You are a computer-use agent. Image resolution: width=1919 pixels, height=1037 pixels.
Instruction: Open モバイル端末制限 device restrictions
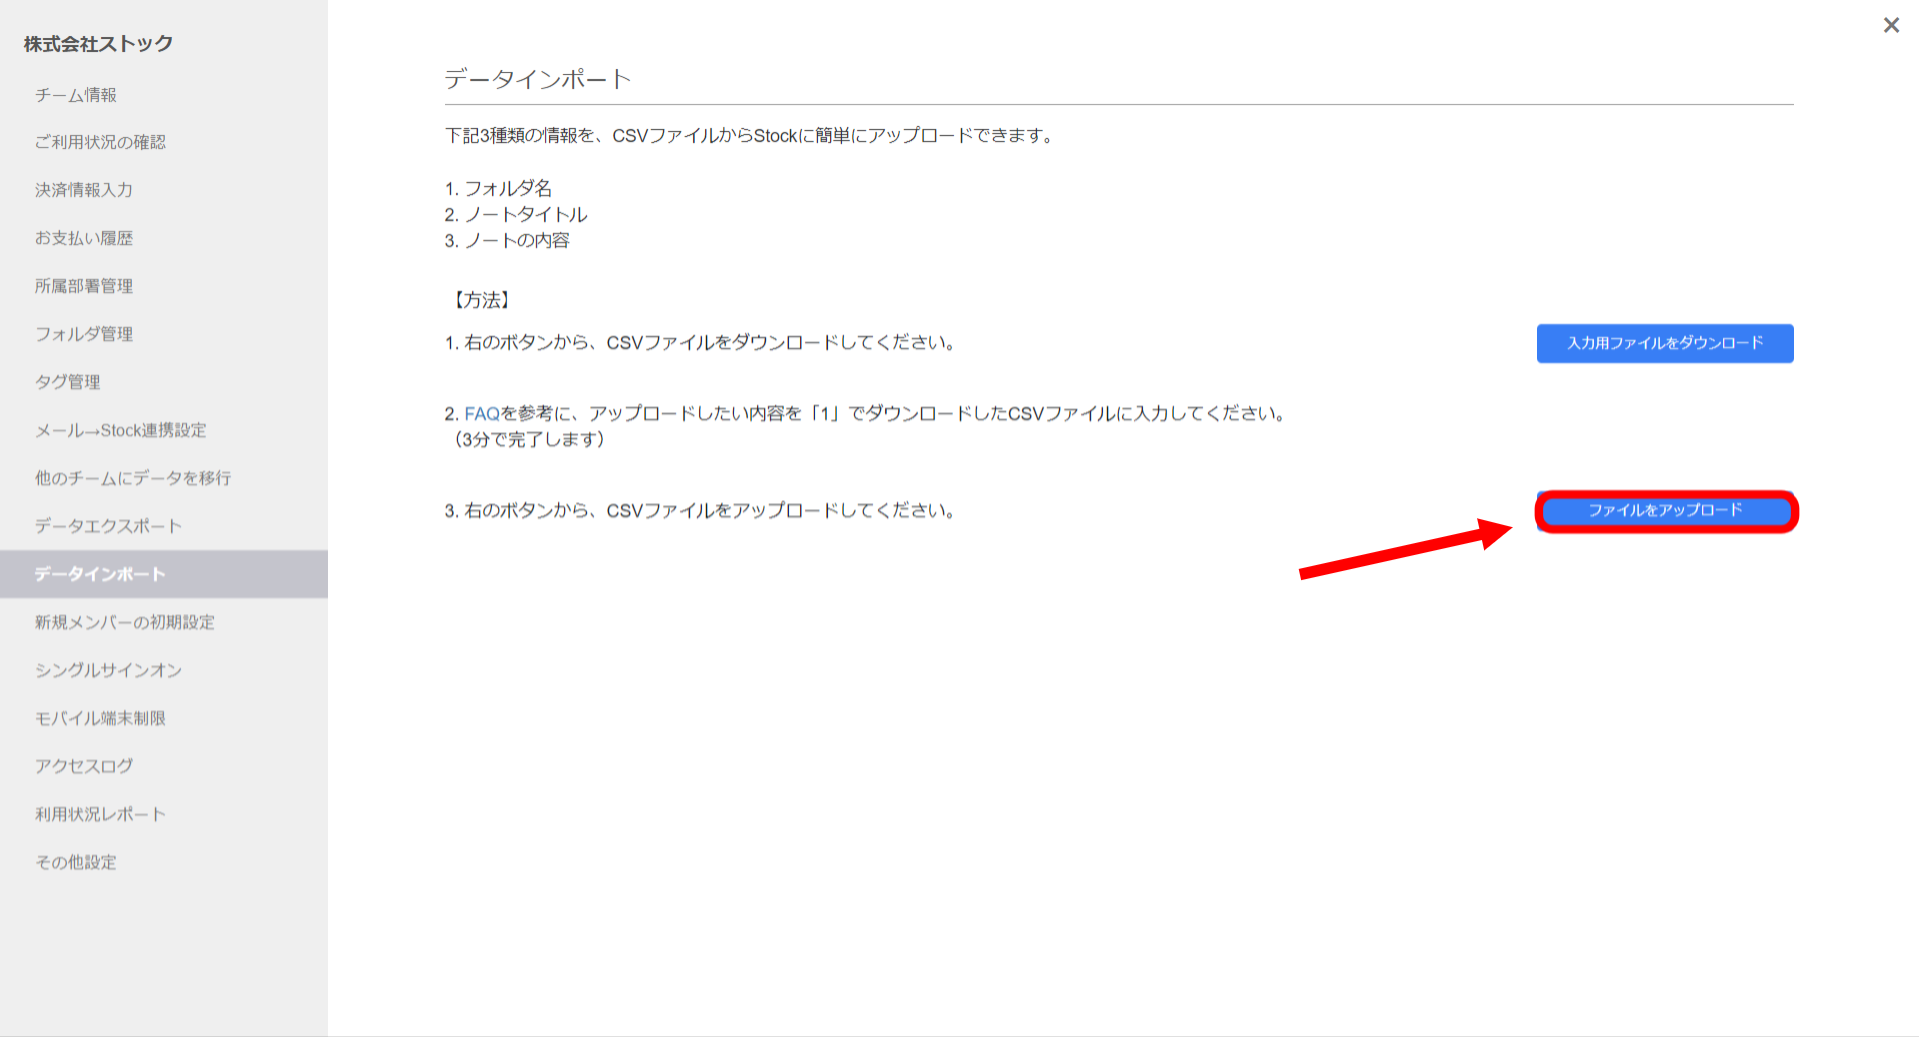point(98,717)
